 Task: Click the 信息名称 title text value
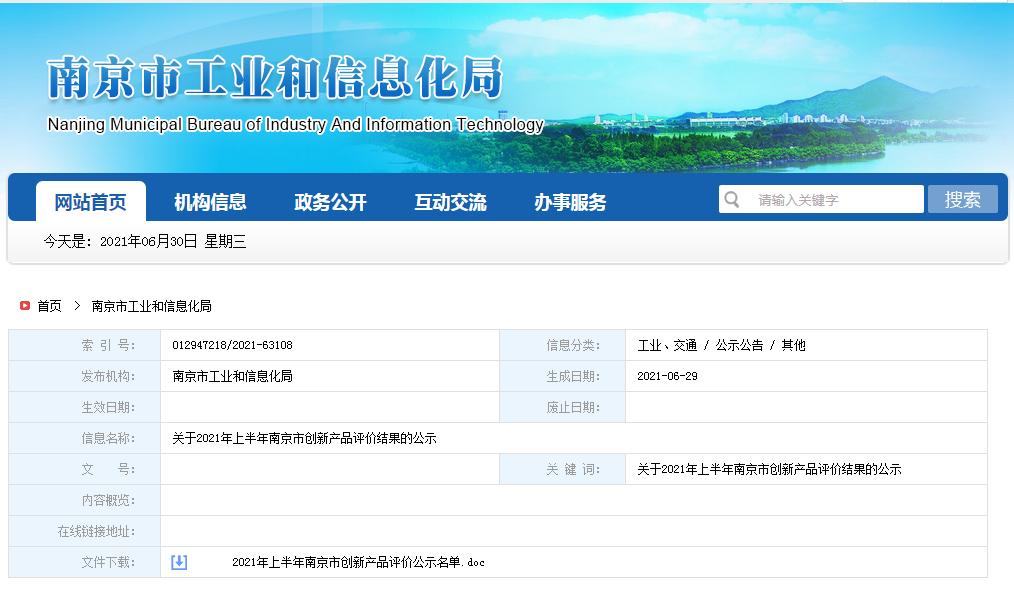click(304, 438)
